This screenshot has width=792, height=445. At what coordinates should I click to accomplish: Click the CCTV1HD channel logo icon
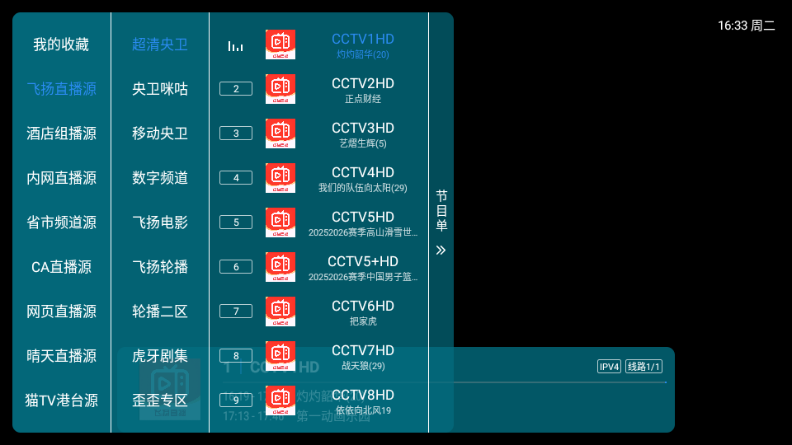point(280,44)
